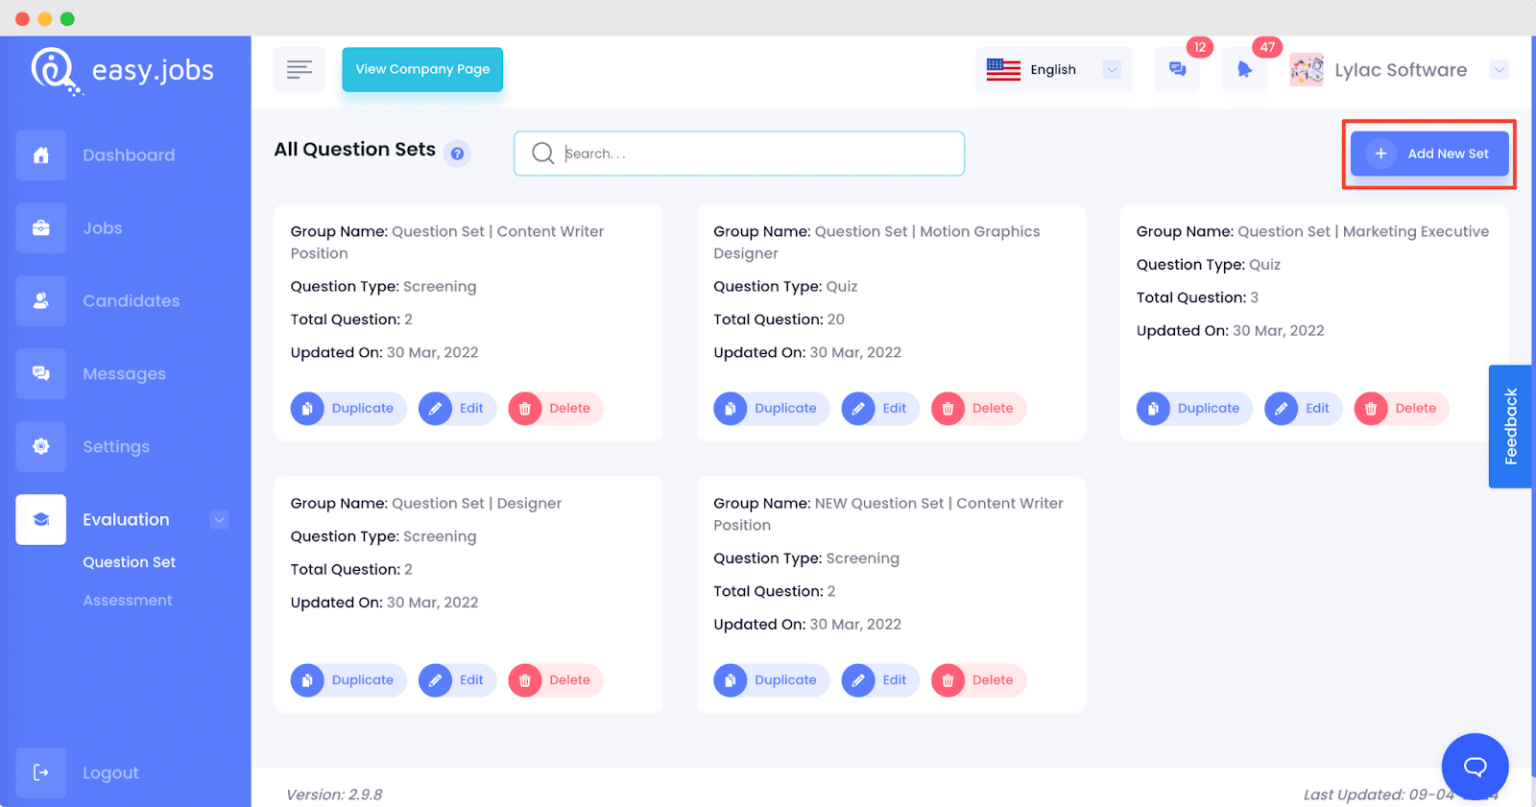This screenshot has height=807, width=1536.
Task: Open the View Company Page
Action: 422,69
